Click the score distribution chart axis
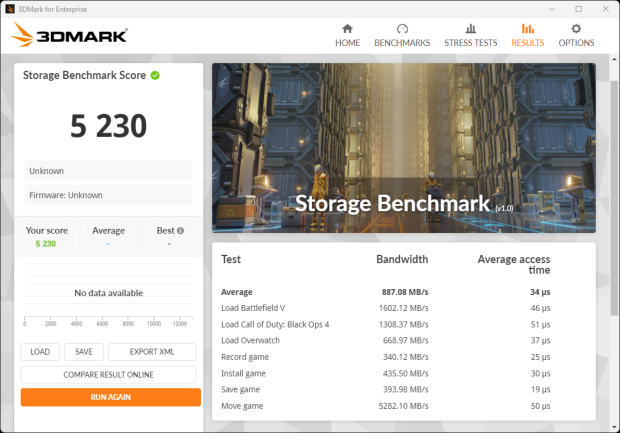This screenshot has height=433, width=620. point(110,318)
